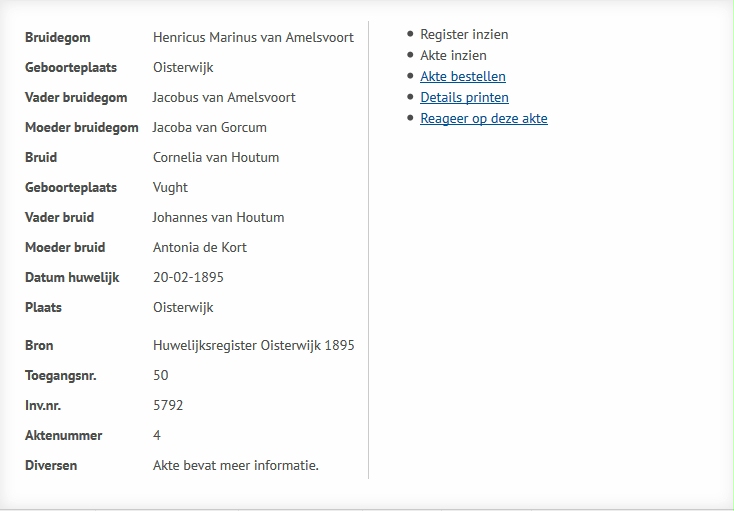Click the text Akte bevat meer informatie
Screen dimensions: 734x511
point(235,465)
